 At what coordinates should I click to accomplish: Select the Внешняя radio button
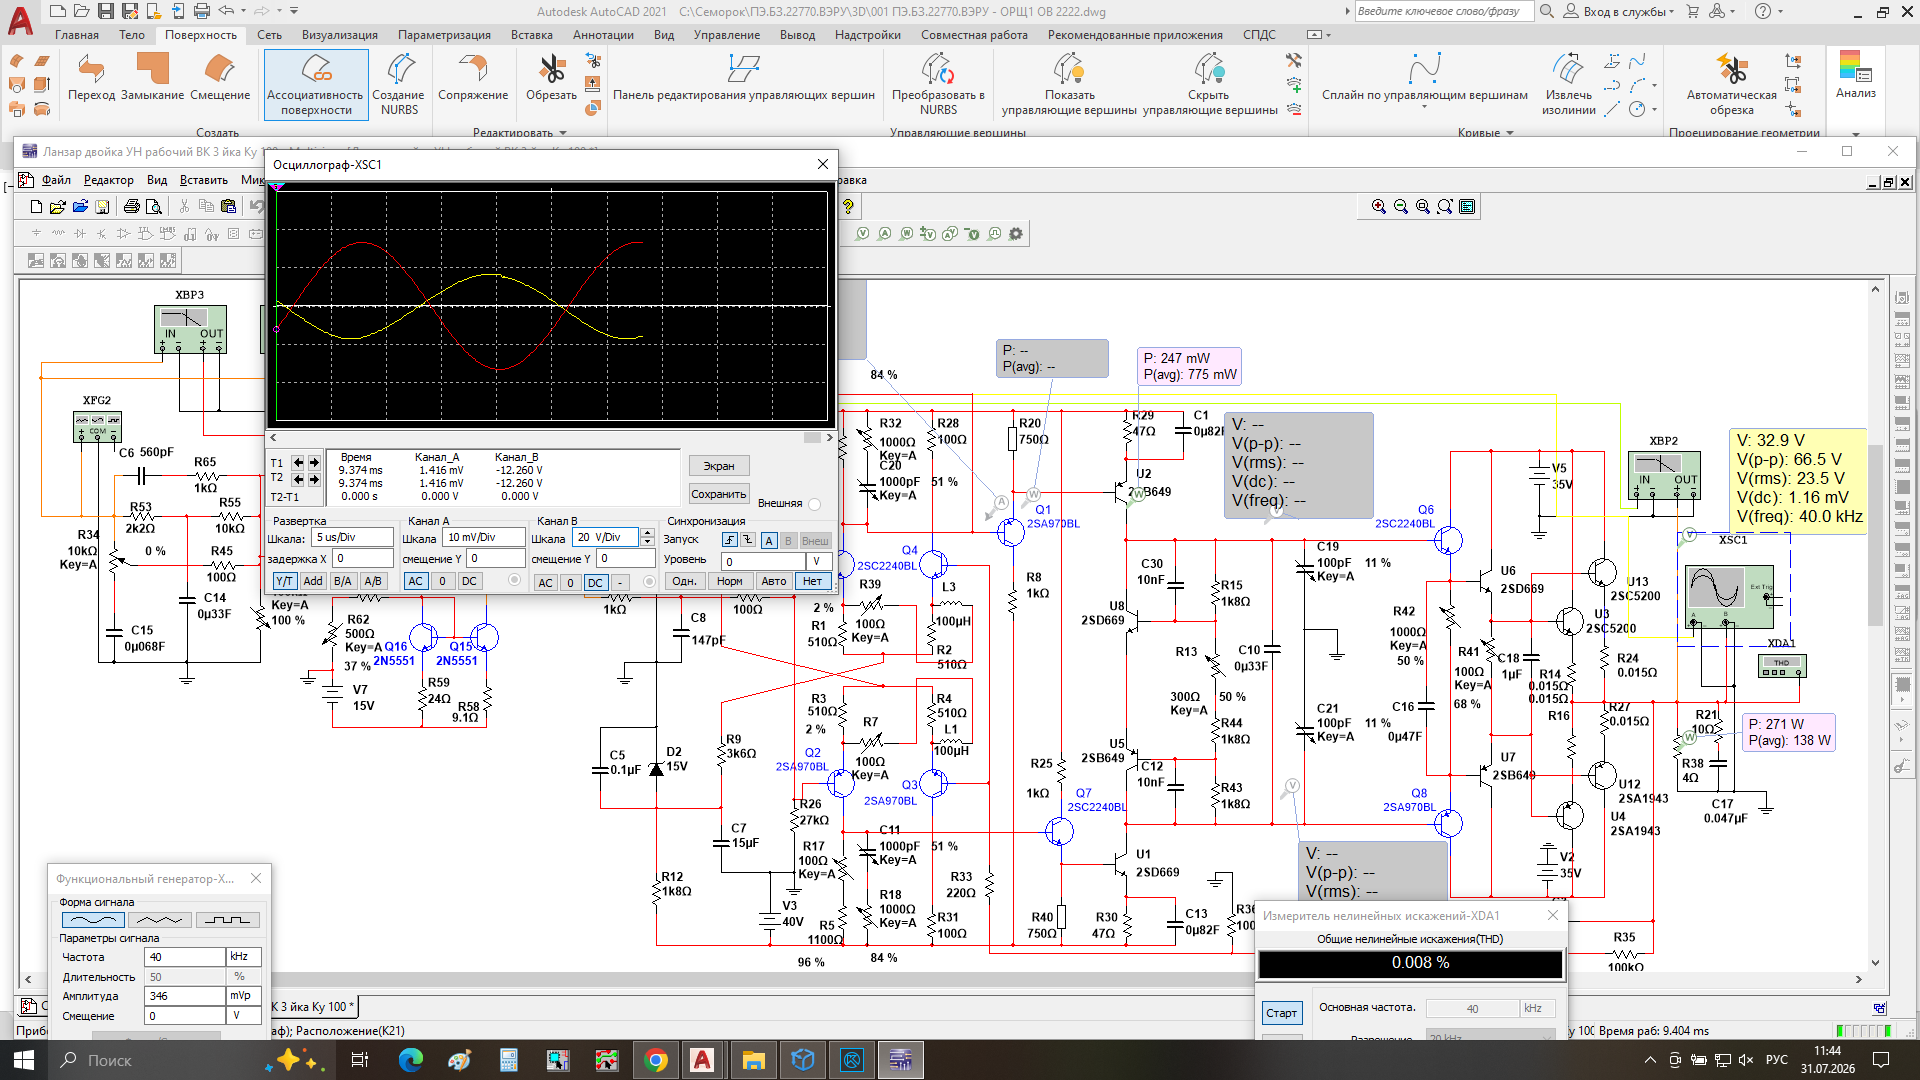coord(814,504)
